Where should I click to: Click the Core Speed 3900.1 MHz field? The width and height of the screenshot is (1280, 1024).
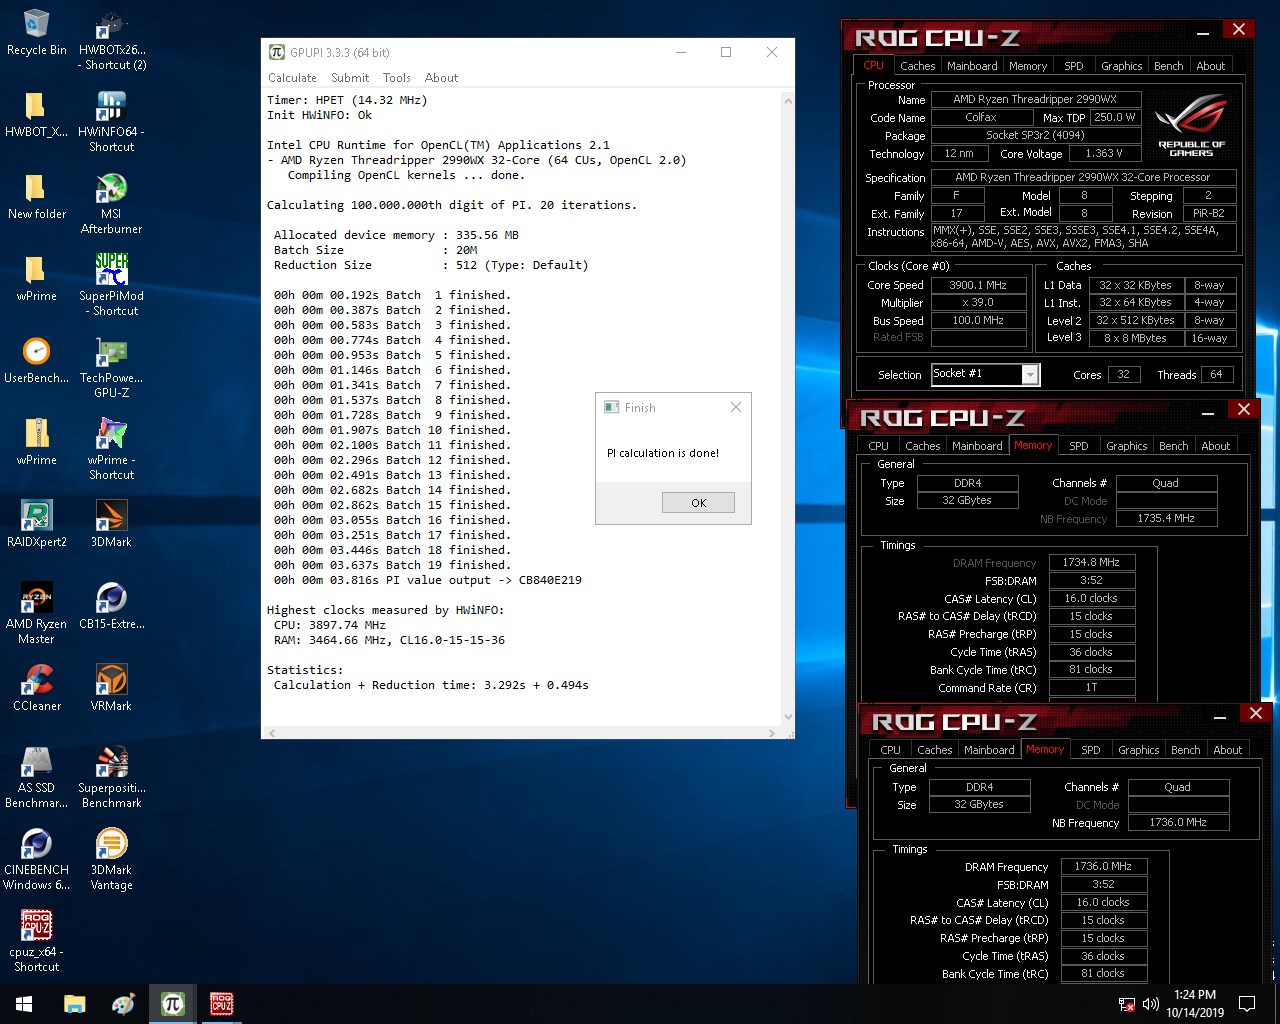978,285
